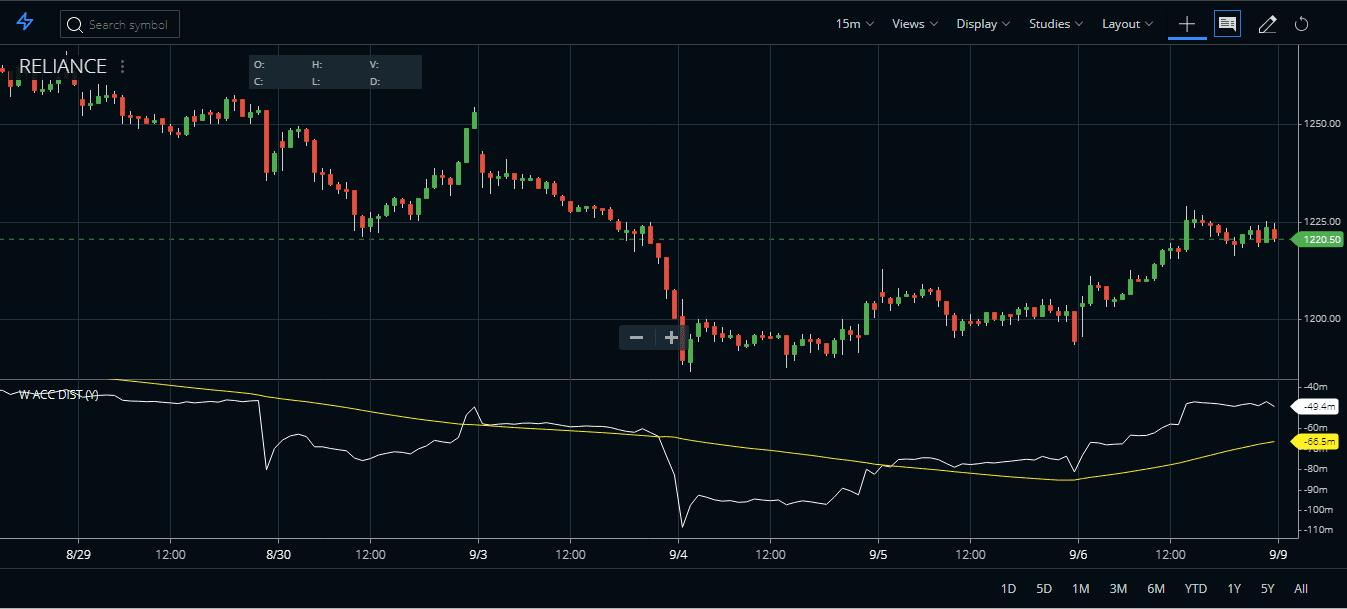1347x609 pixels.
Task: Click the zoom out minus button on chart
Action: pos(636,337)
